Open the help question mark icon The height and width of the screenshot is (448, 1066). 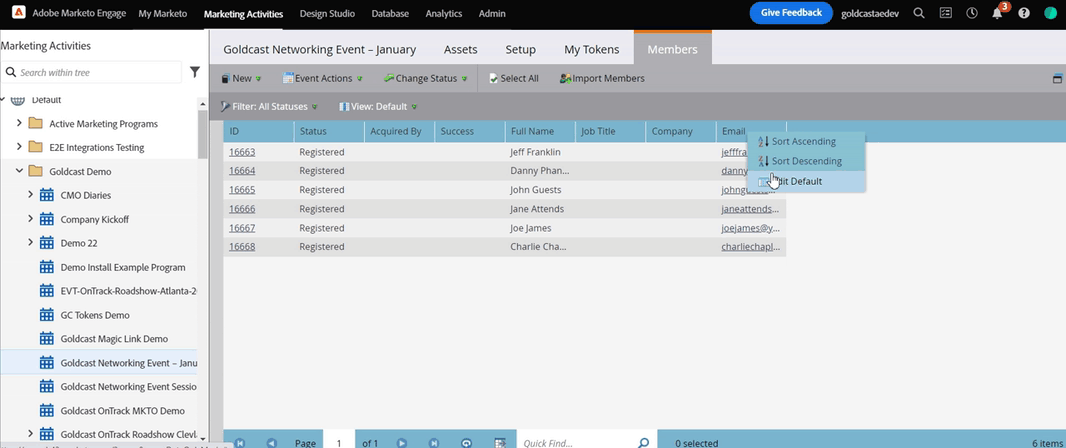click(x=1024, y=14)
